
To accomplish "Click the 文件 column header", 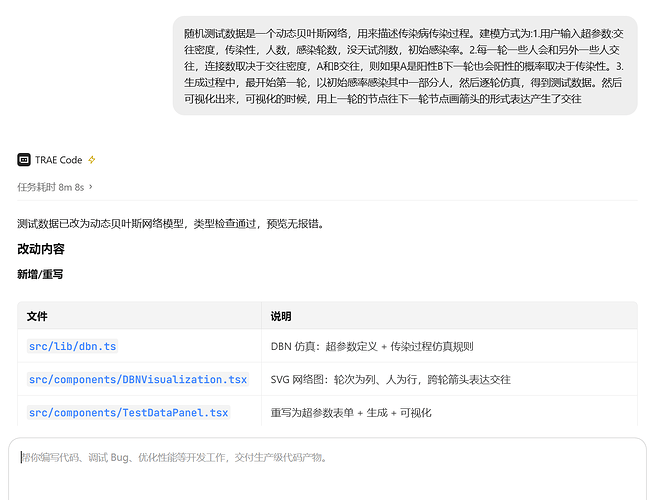I will [x=37, y=316].
